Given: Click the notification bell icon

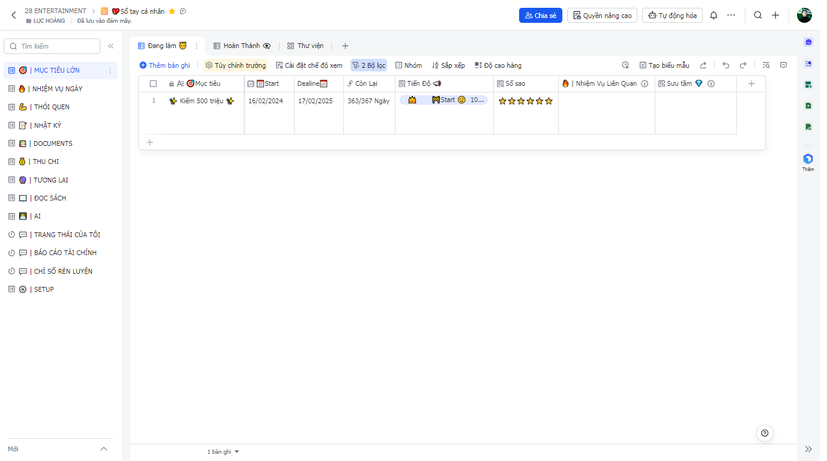Looking at the screenshot, I should [713, 16].
